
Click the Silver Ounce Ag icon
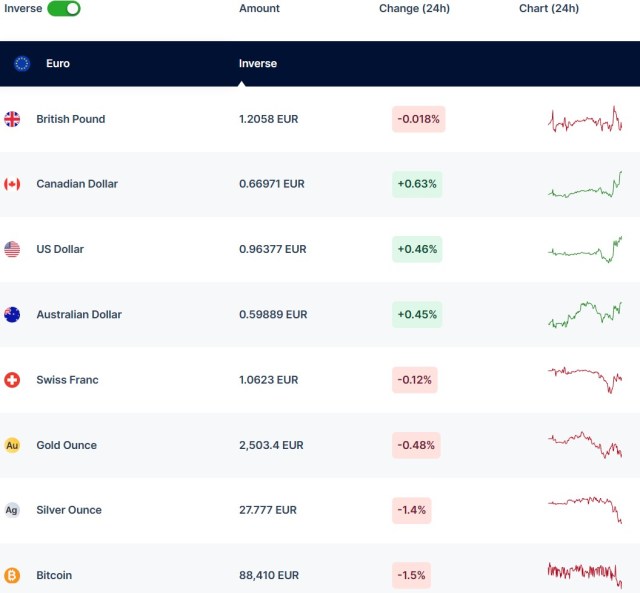click(x=12, y=510)
